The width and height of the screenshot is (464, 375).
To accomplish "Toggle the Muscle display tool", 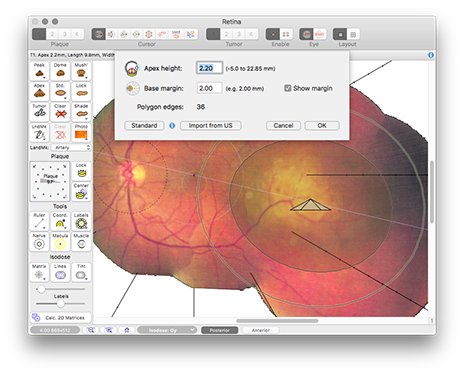I will point(81,242).
